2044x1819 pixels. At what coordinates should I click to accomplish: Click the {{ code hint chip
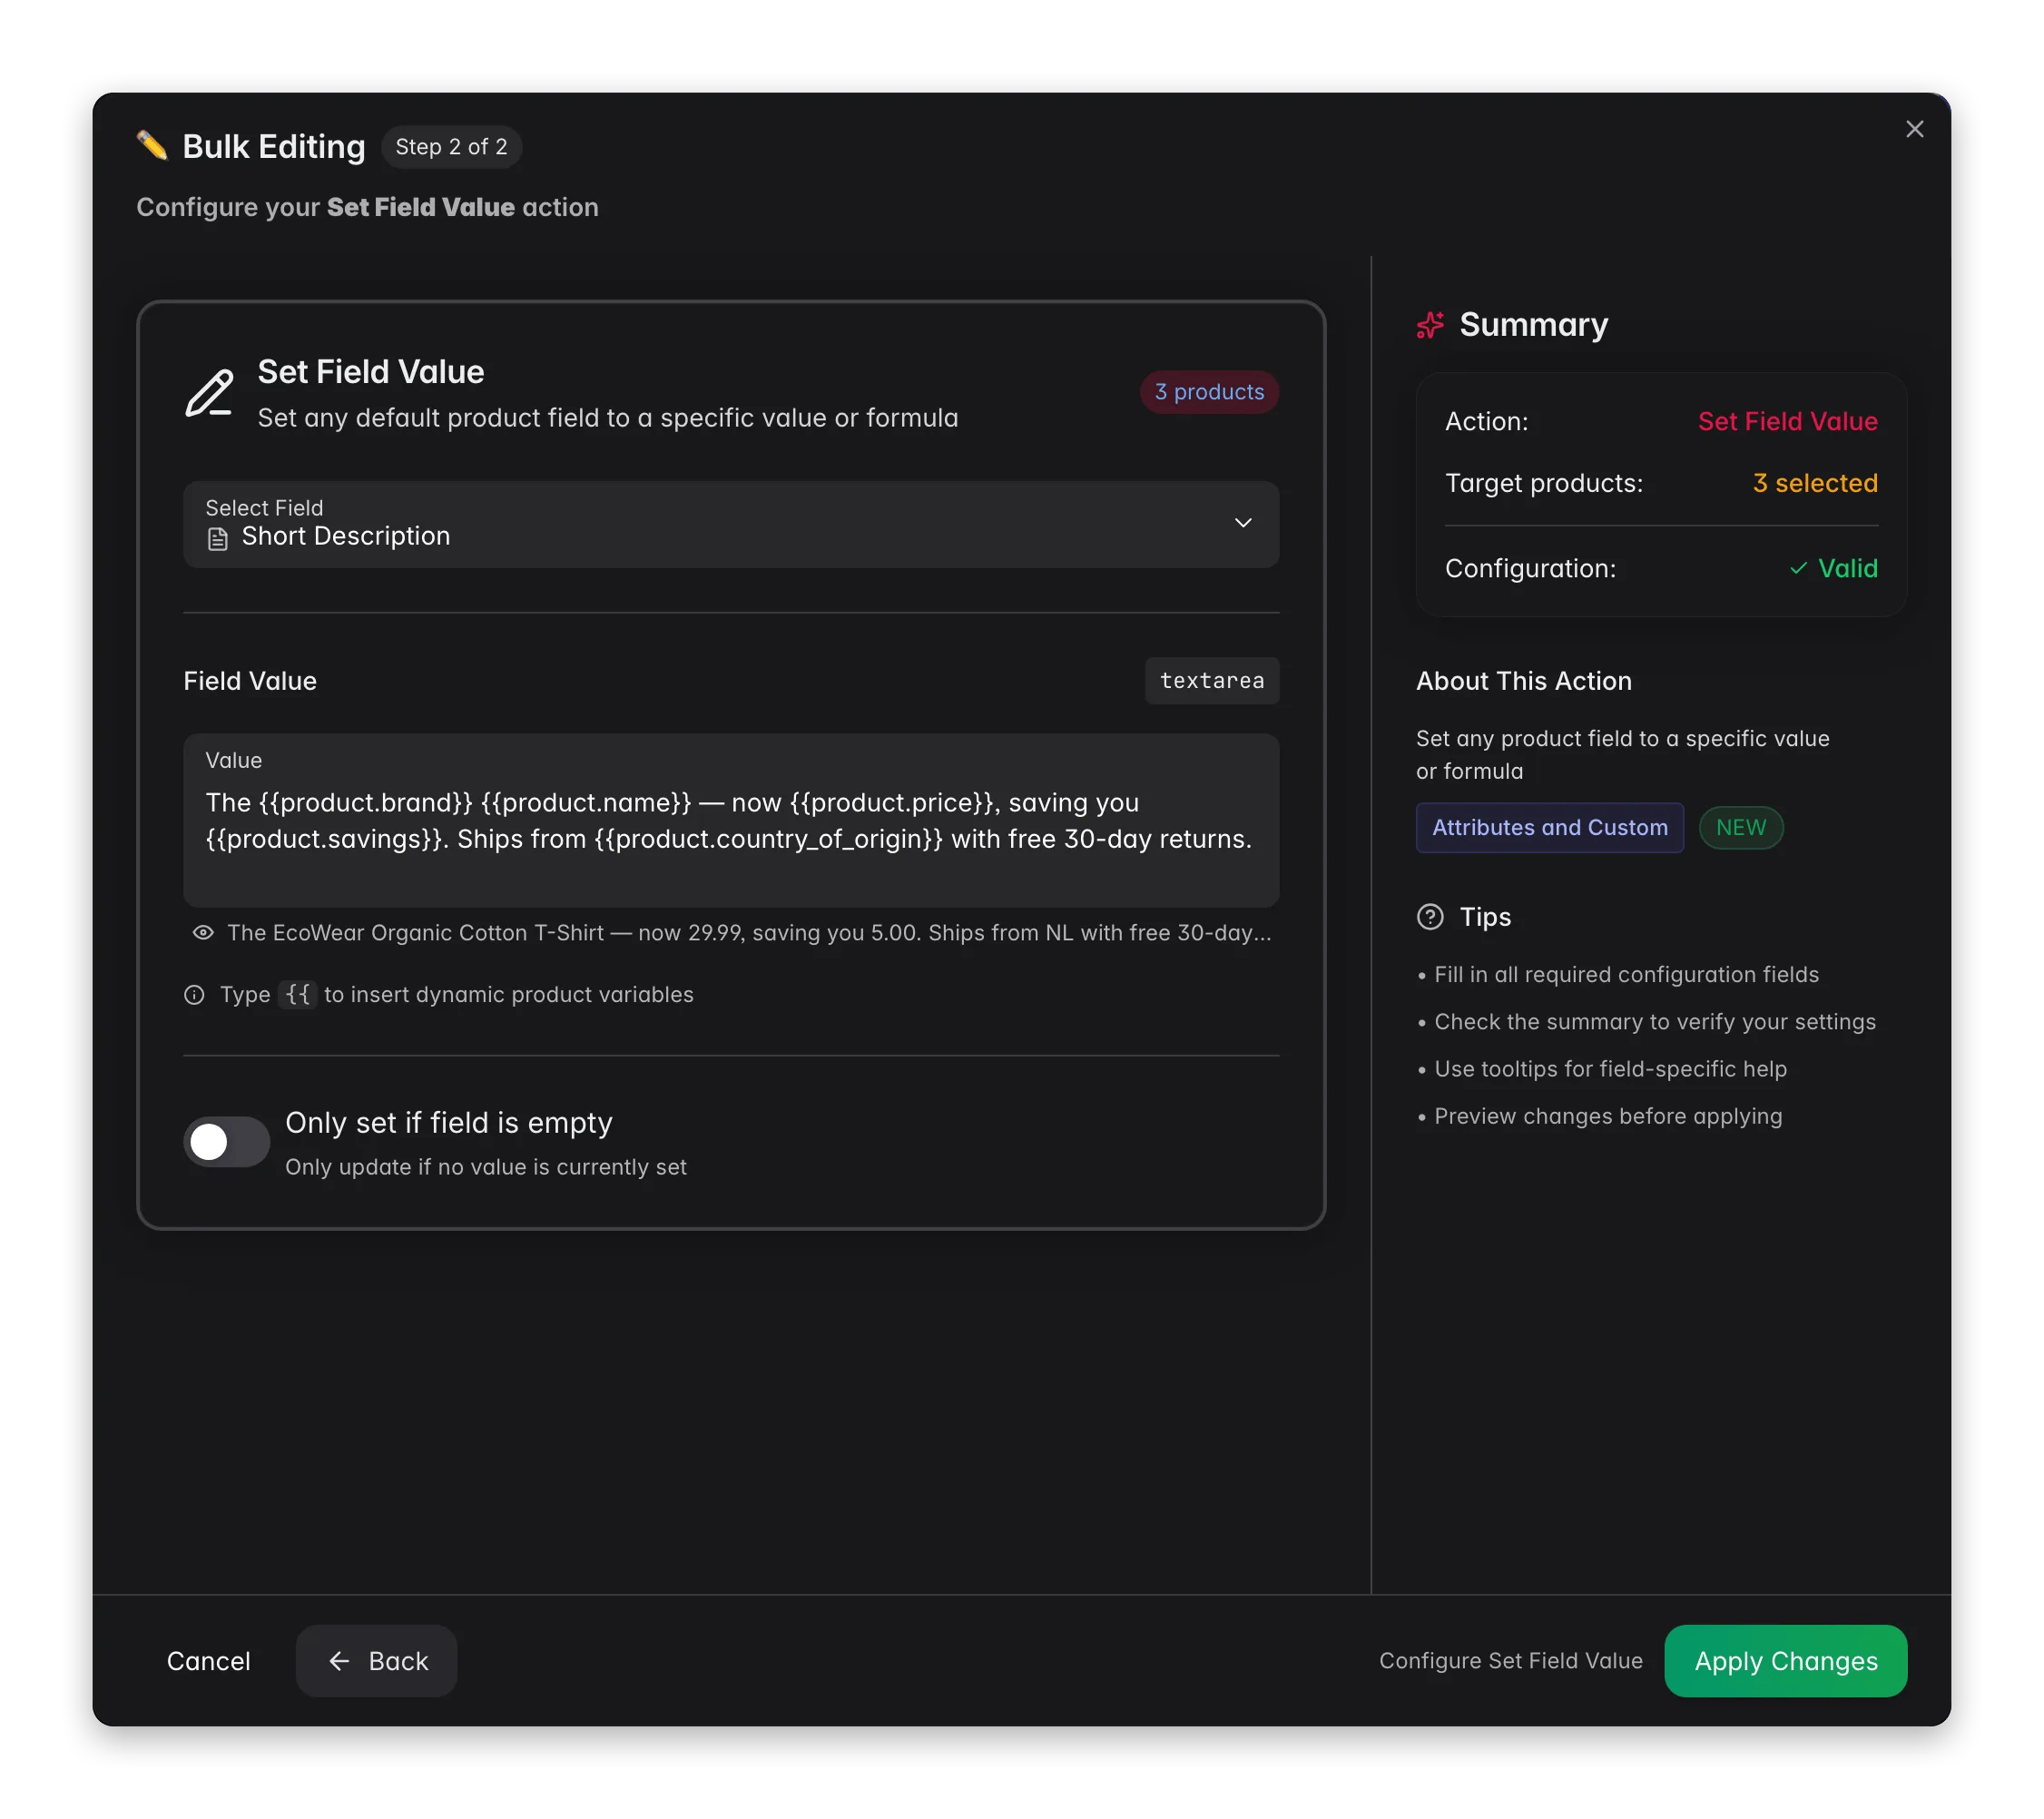pos(298,994)
